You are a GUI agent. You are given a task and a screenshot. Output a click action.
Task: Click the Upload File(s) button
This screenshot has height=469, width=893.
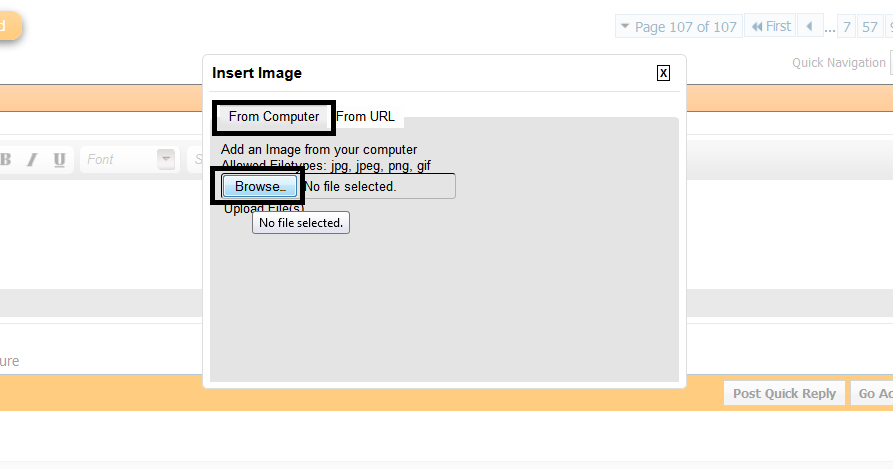[x=263, y=208]
